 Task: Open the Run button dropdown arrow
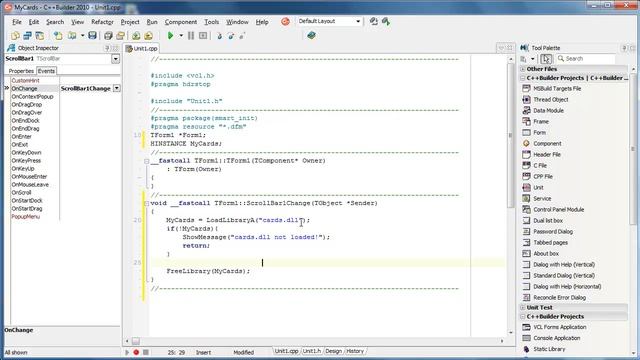181,36
